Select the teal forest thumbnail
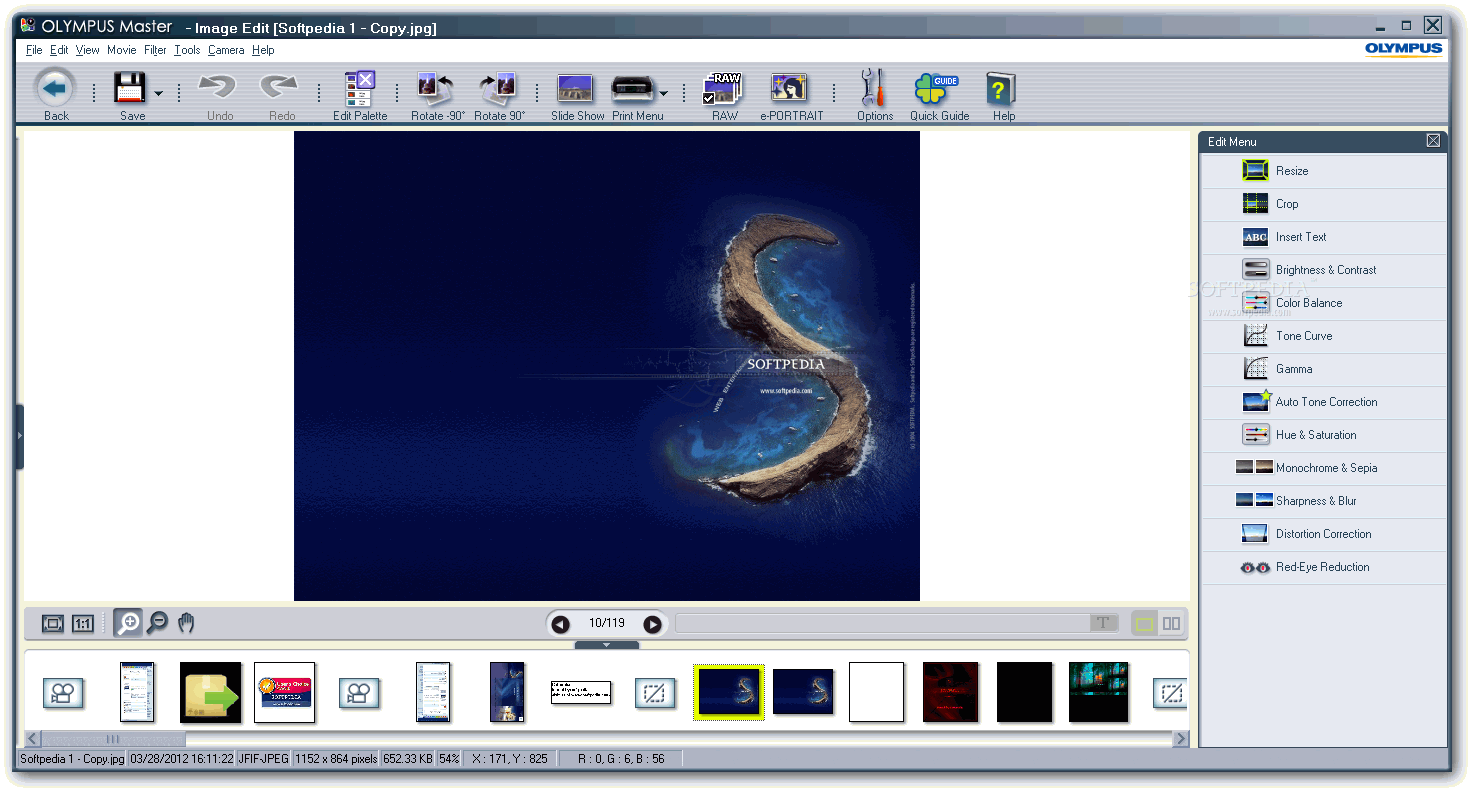 point(1098,692)
